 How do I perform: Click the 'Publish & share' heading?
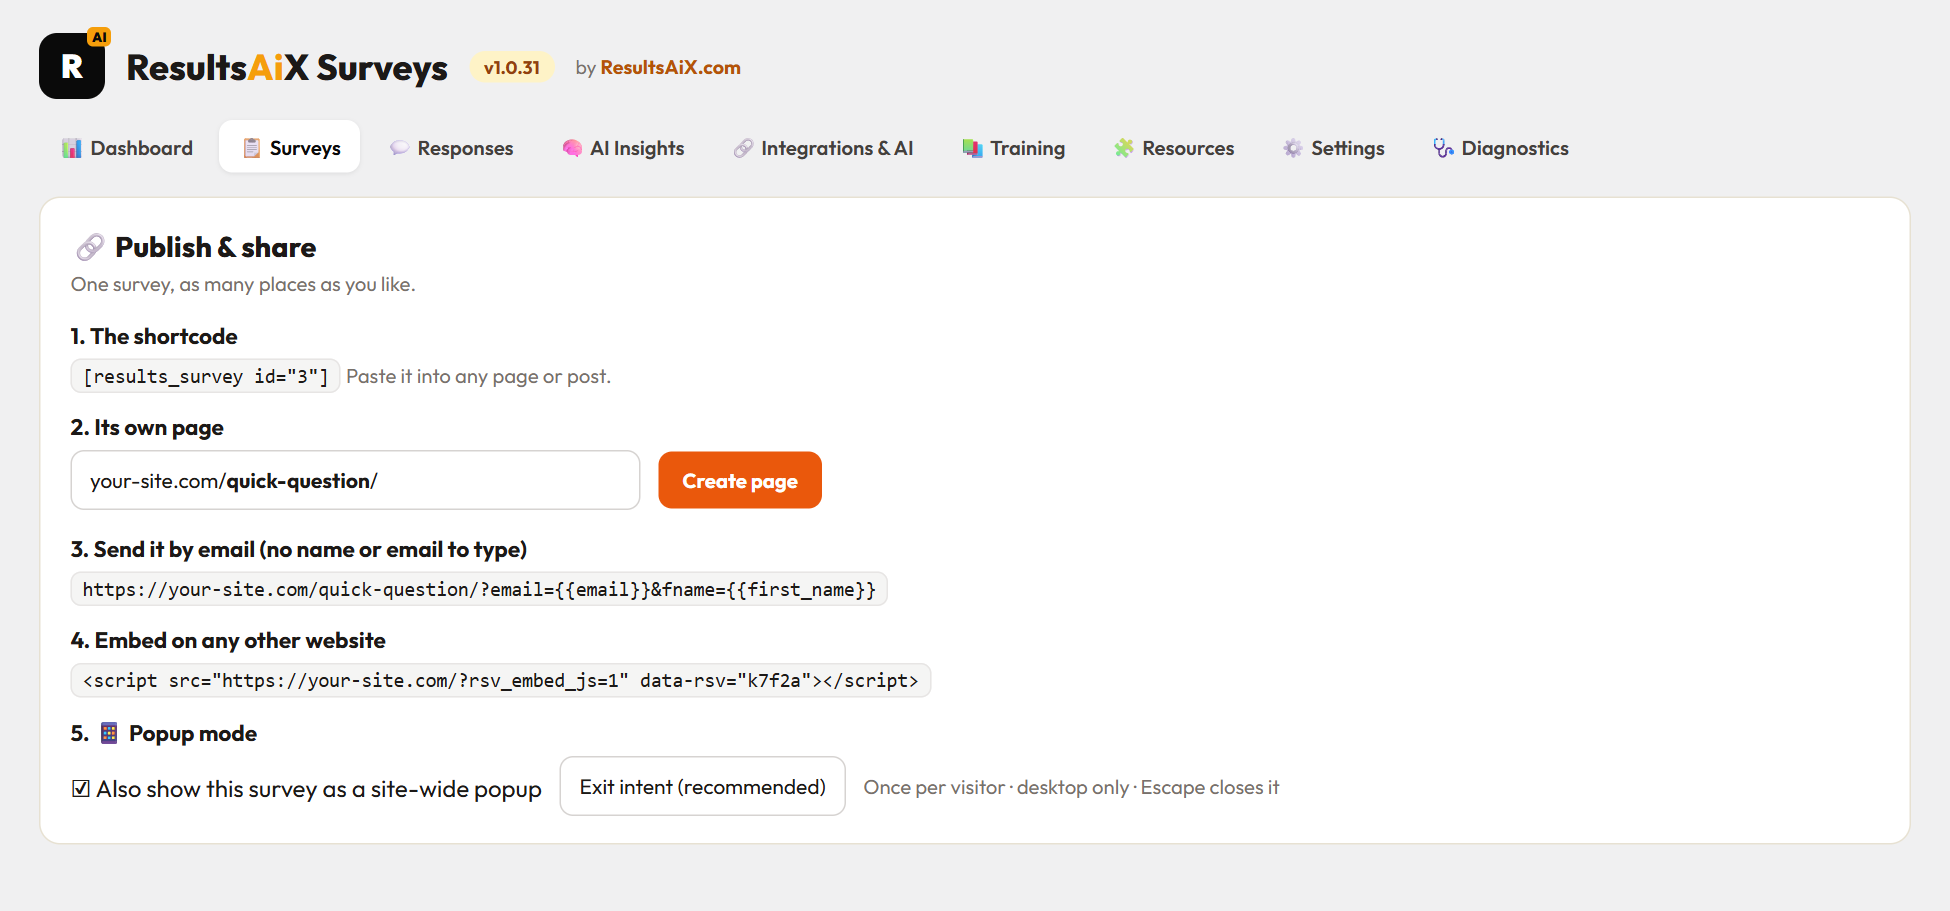pyautogui.click(x=215, y=247)
